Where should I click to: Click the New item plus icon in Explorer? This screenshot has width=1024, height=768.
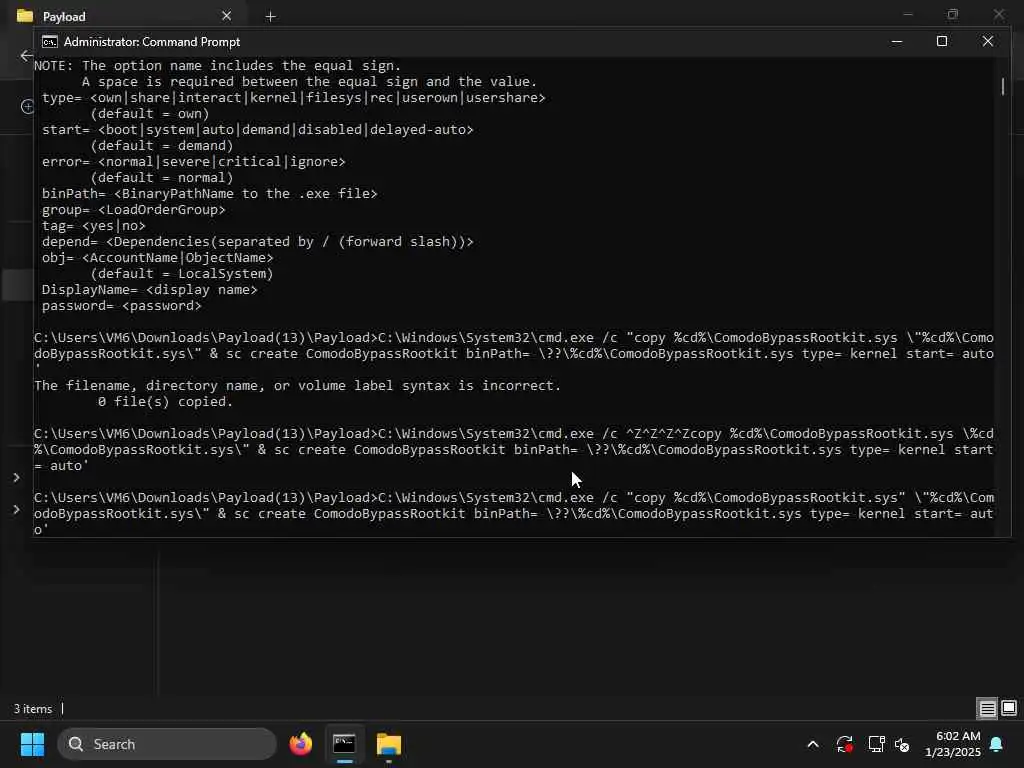(27, 106)
